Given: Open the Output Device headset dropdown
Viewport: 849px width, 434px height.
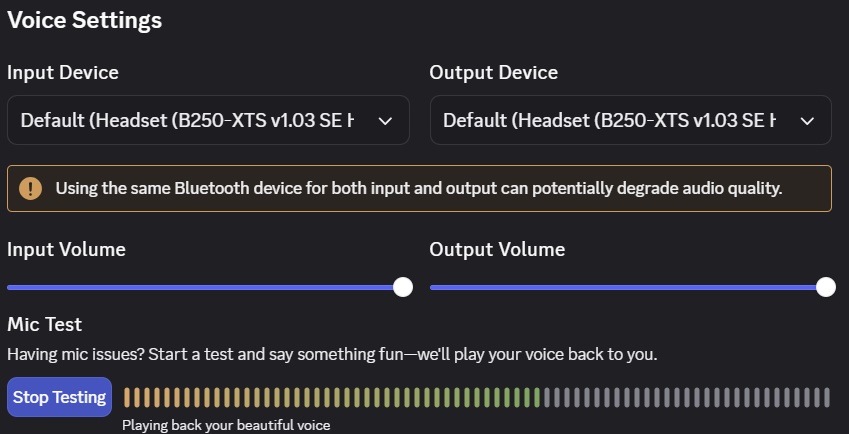Looking at the screenshot, I should click(630, 120).
